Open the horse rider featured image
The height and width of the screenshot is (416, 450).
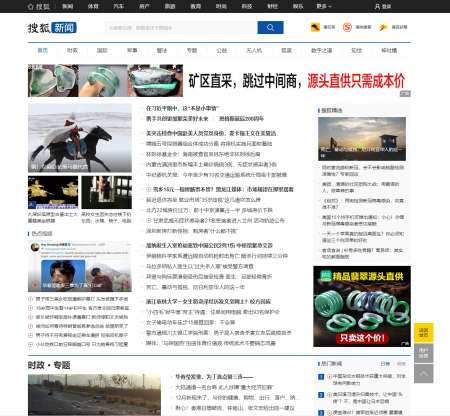(80, 138)
